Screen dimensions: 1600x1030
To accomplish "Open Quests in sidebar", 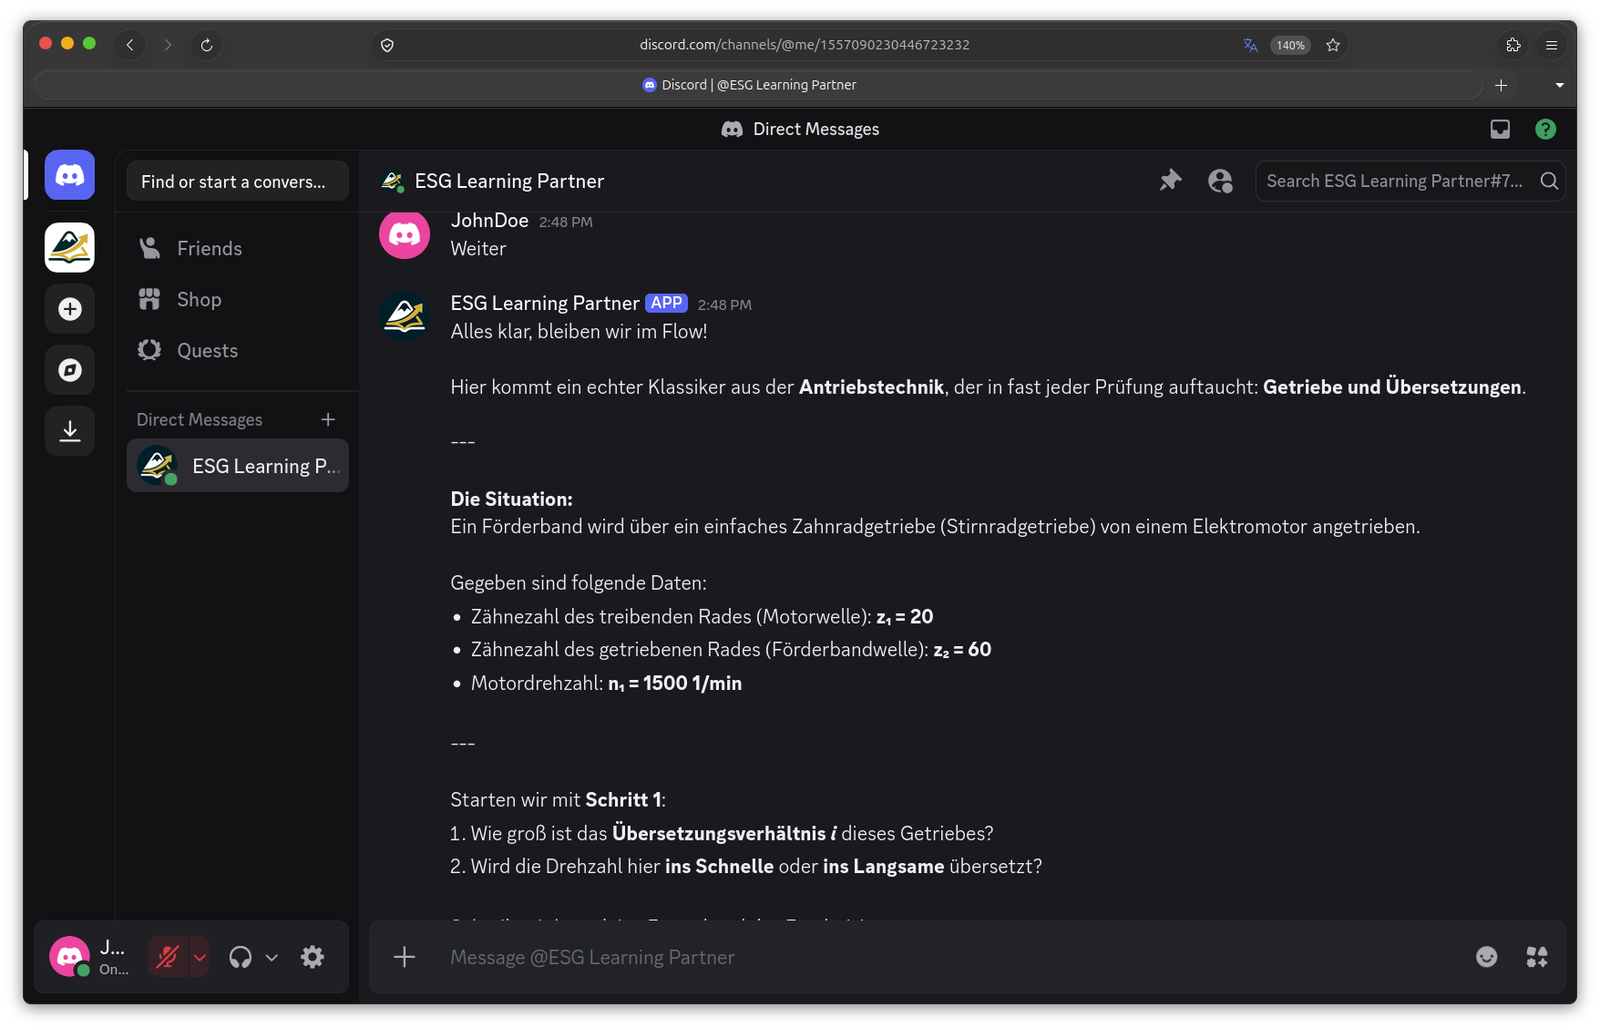I will click(x=237, y=350).
